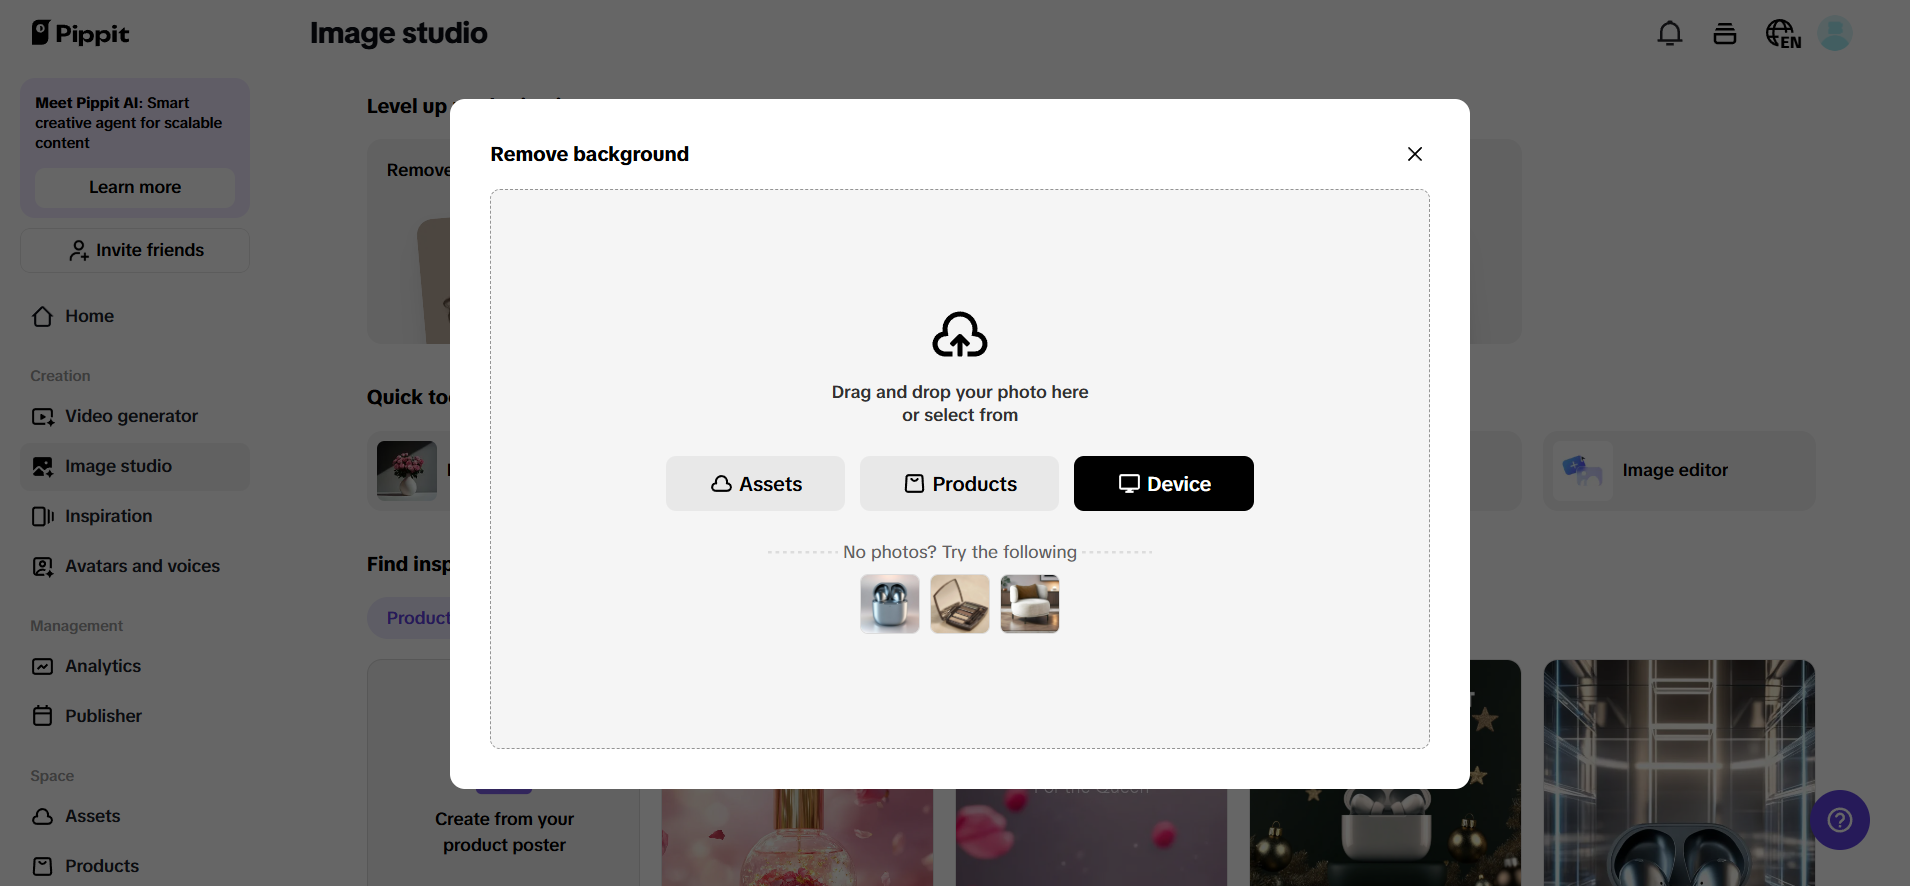Screen dimensions: 1910x886
Task: Change language via globe EN icon
Action: pos(1783,34)
